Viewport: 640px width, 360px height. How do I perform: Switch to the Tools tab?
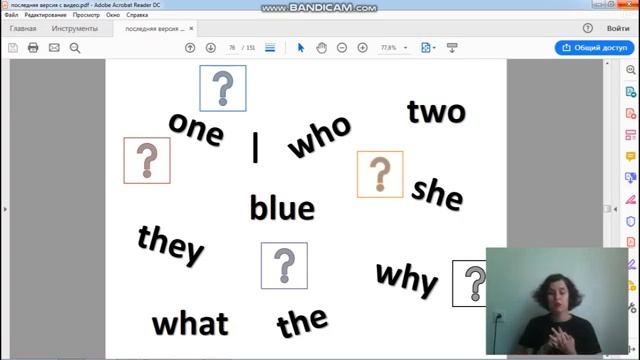[x=75, y=29]
